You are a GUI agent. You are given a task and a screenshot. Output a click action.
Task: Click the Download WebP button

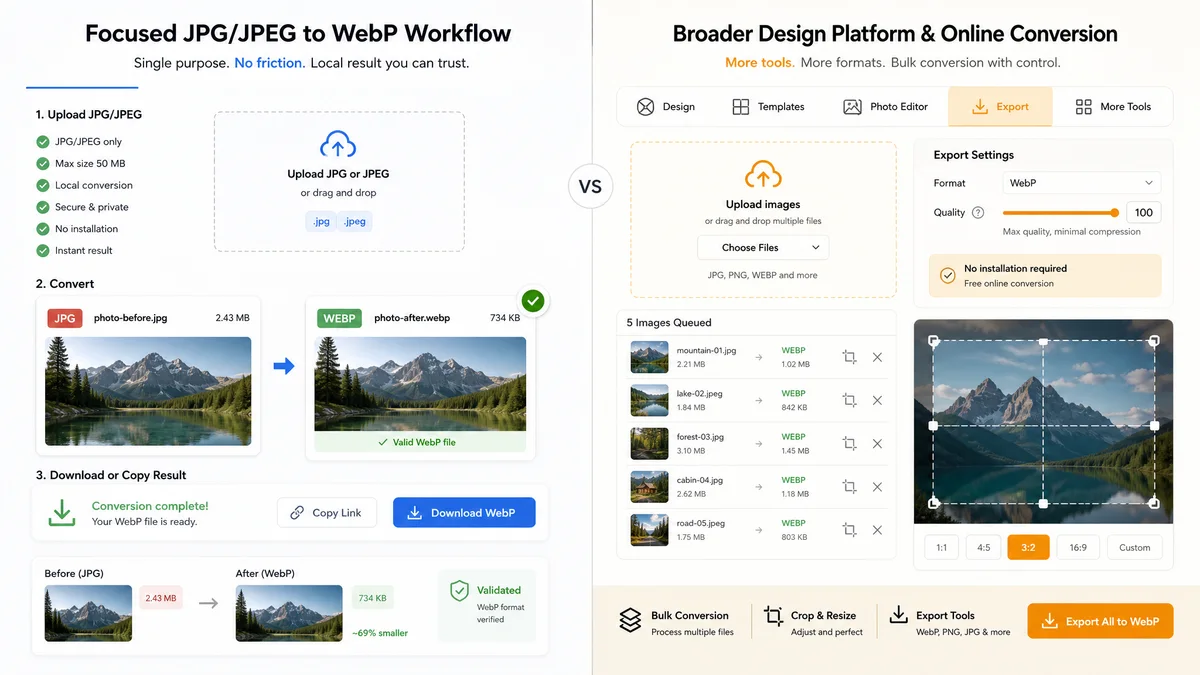[464, 513]
